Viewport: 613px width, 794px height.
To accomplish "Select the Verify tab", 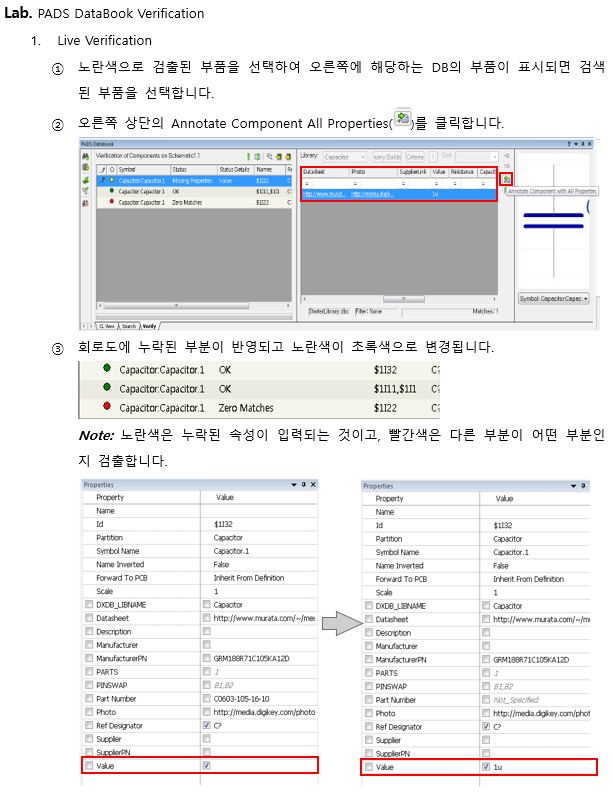I will (x=149, y=326).
